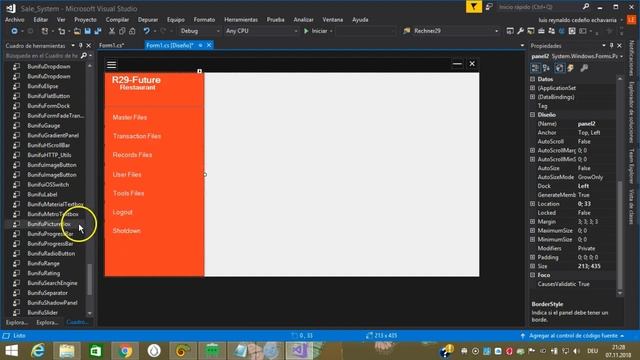Open the Proyecto menu

pos(85,20)
